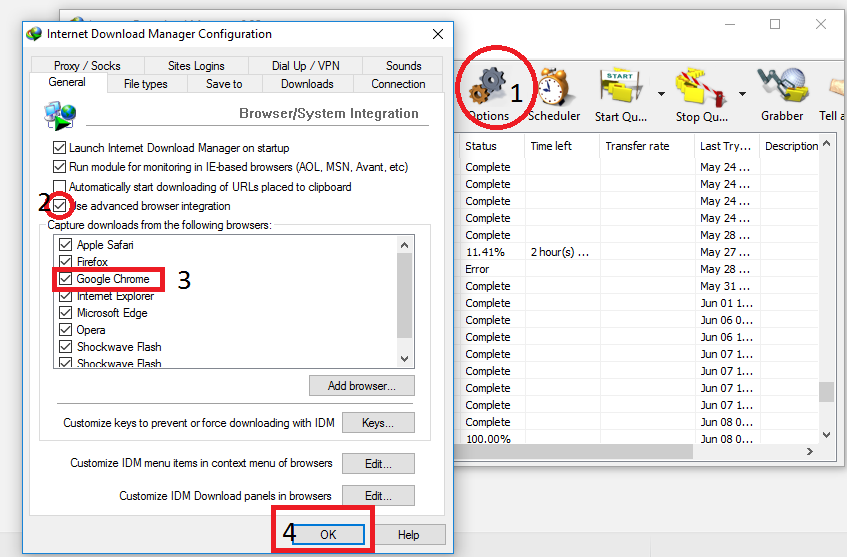Uncheck Apple Safari in browser list
The image size is (847, 557).
(65, 245)
